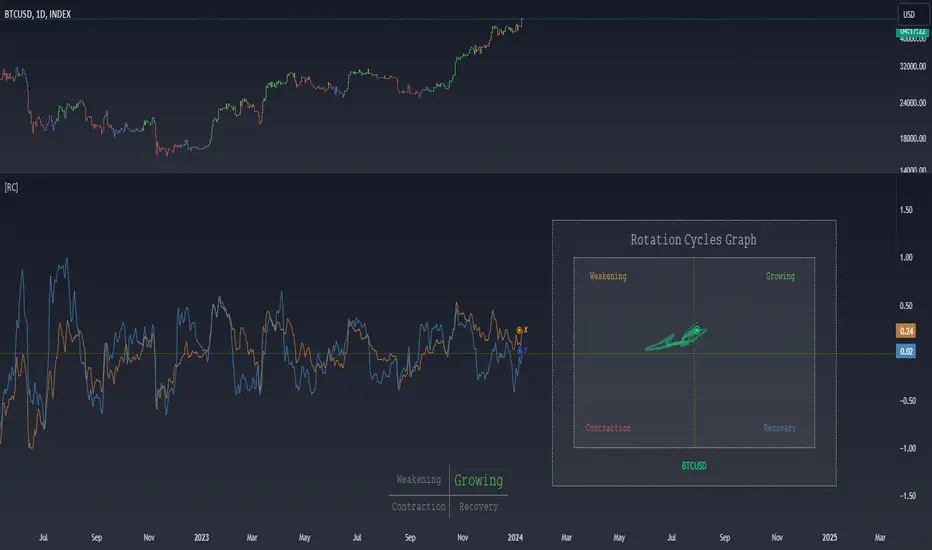This screenshot has width=932, height=550.
Task: Click the Weakening cell in the bottom table
Action: coord(419,481)
